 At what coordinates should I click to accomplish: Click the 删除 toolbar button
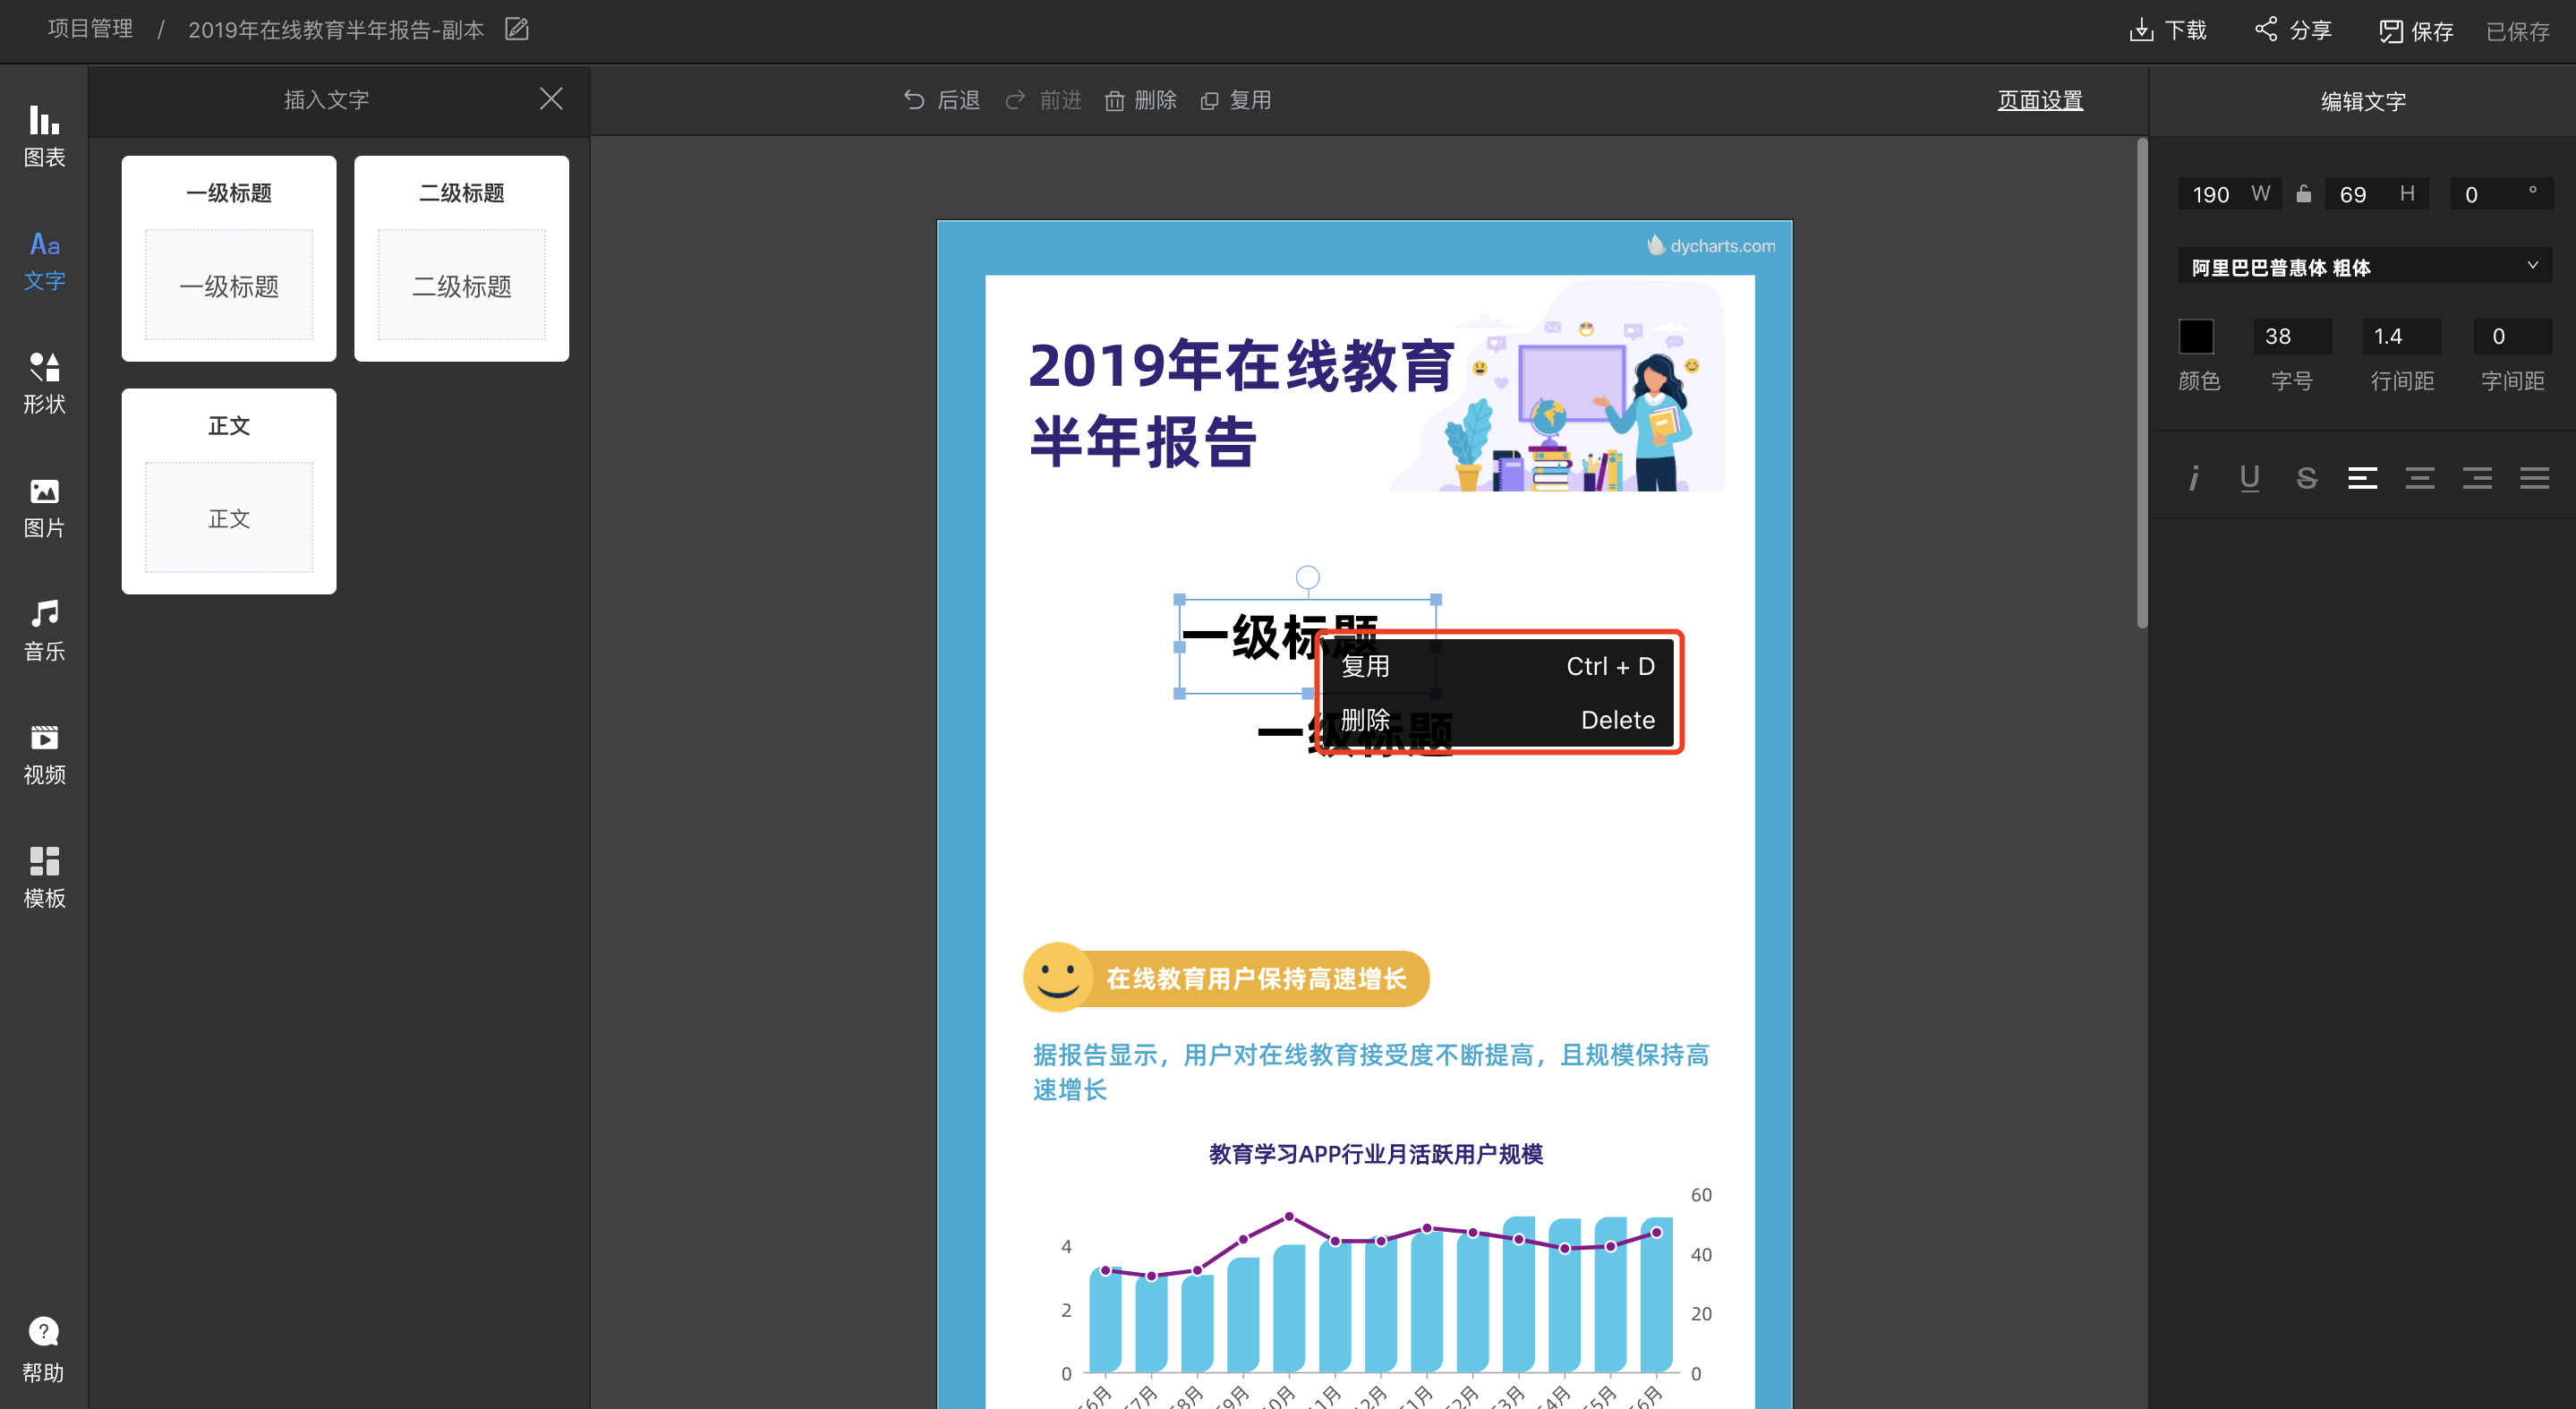pos(1141,100)
